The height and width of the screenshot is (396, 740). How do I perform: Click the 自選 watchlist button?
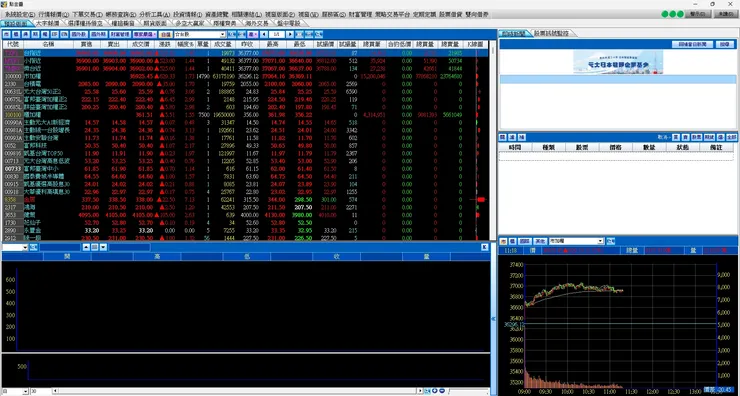(165, 34)
